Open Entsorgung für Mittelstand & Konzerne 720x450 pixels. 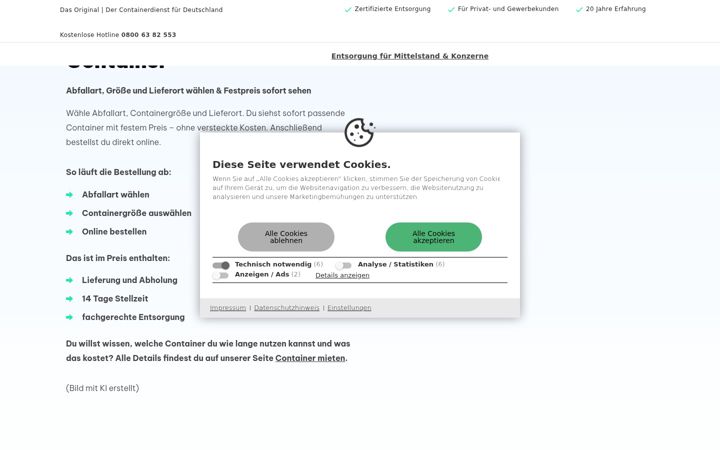click(x=410, y=56)
